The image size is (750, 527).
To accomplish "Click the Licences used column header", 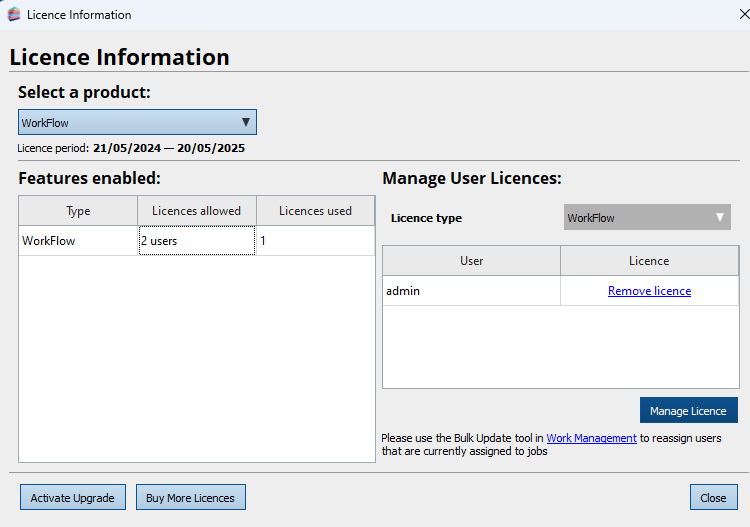I will [315, 211].
